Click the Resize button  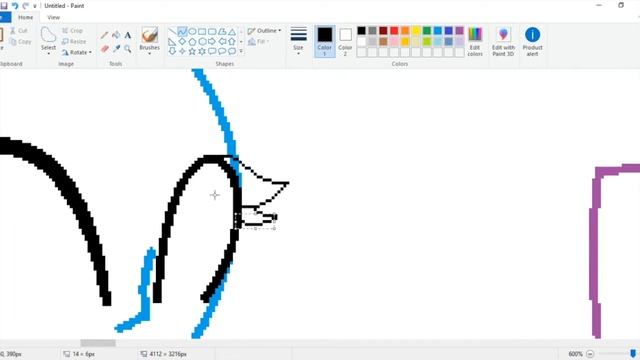coord(74,42)
